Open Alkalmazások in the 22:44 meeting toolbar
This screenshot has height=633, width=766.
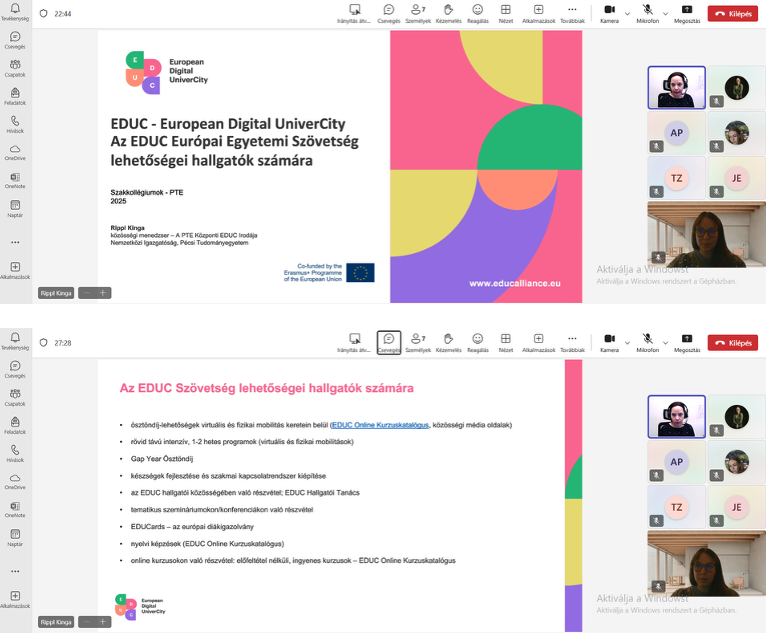[x=538, y=14]
